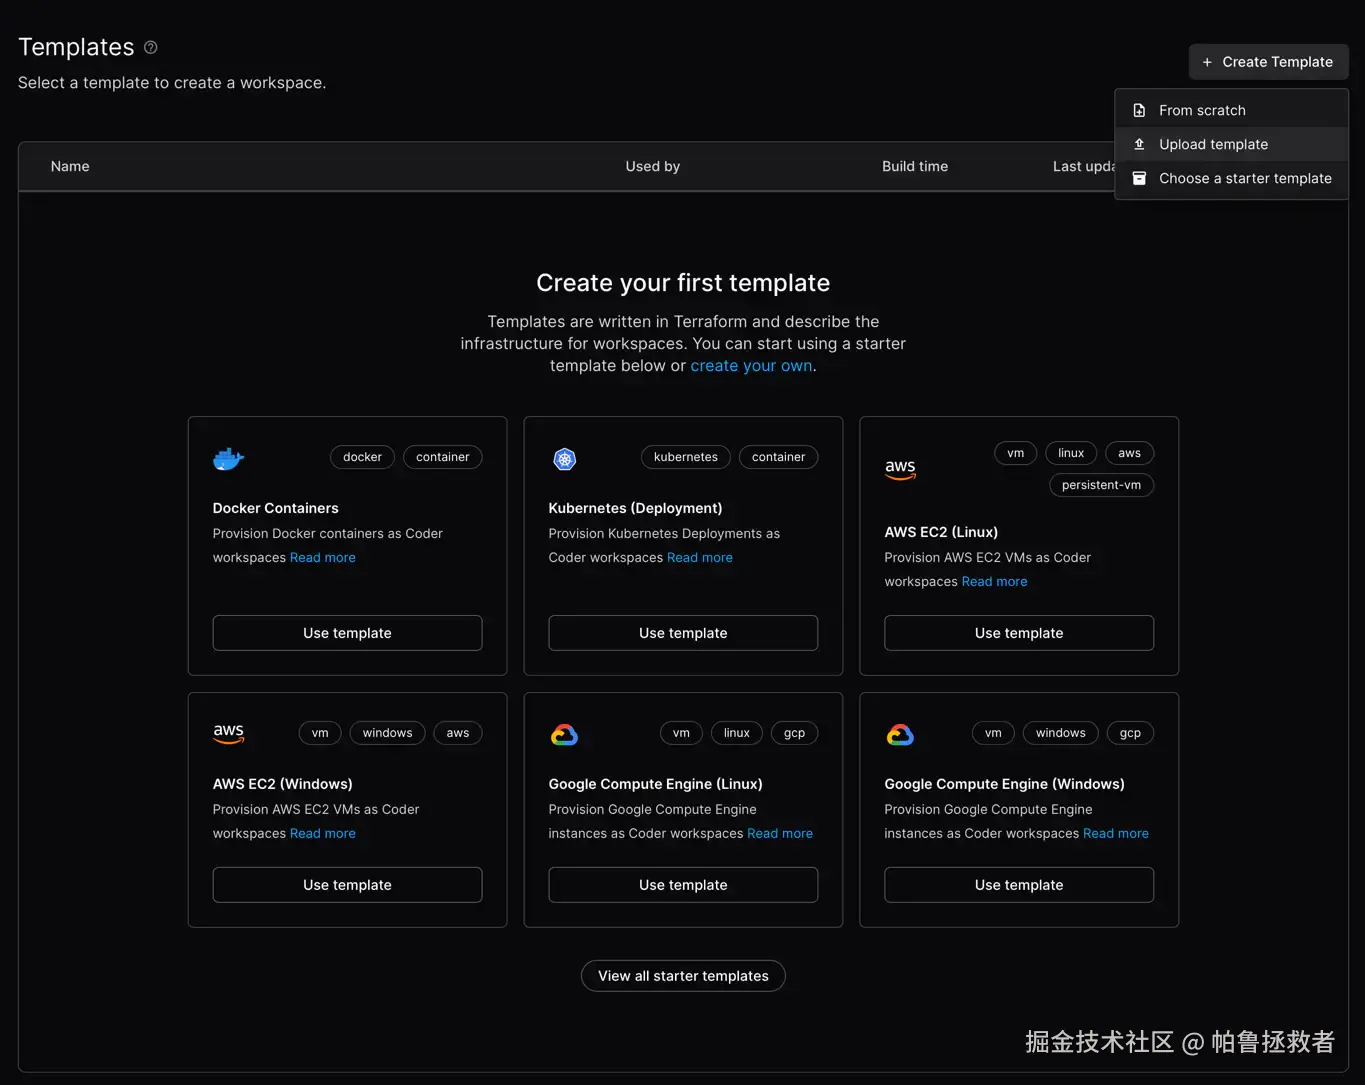Viewport: 1365px width, 1085px height.
Task: Click the Upload template upload icon
Action: (x=1139, y=144)
